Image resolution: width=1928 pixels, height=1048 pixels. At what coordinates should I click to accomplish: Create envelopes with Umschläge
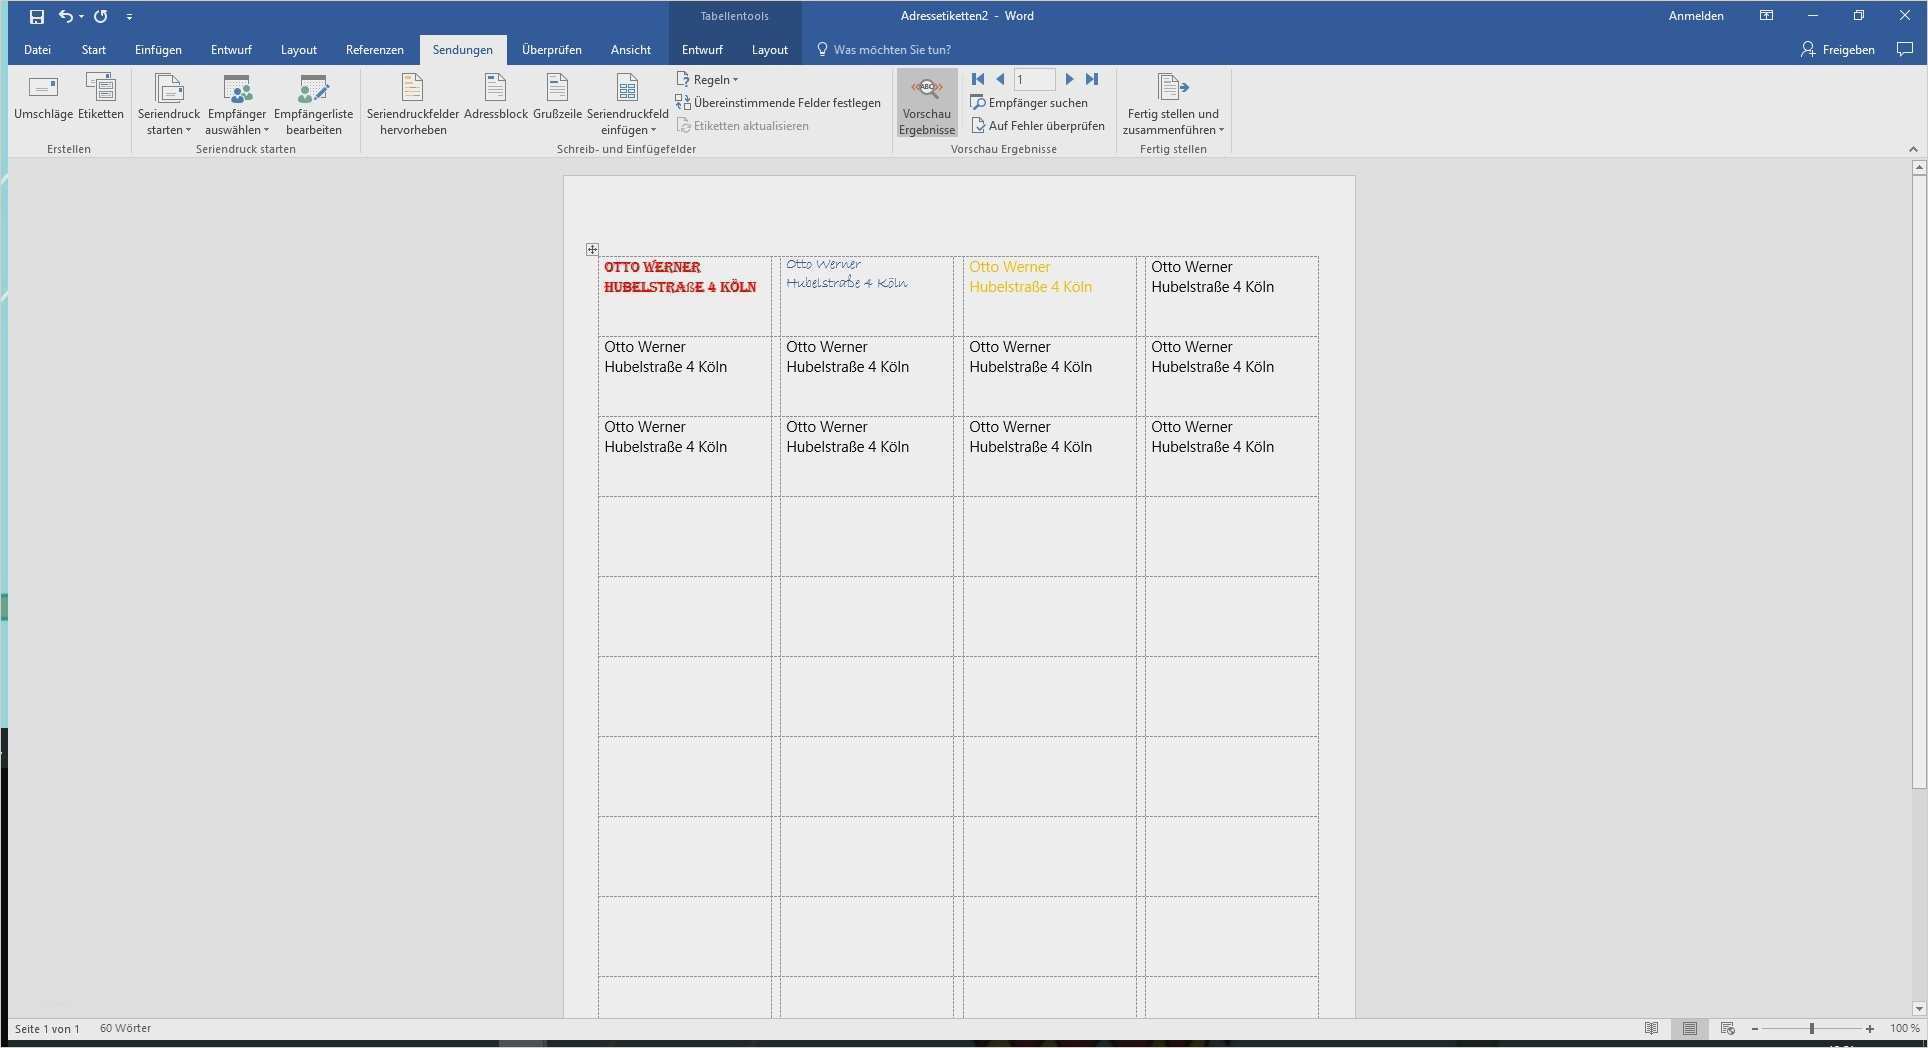point(43,97)
